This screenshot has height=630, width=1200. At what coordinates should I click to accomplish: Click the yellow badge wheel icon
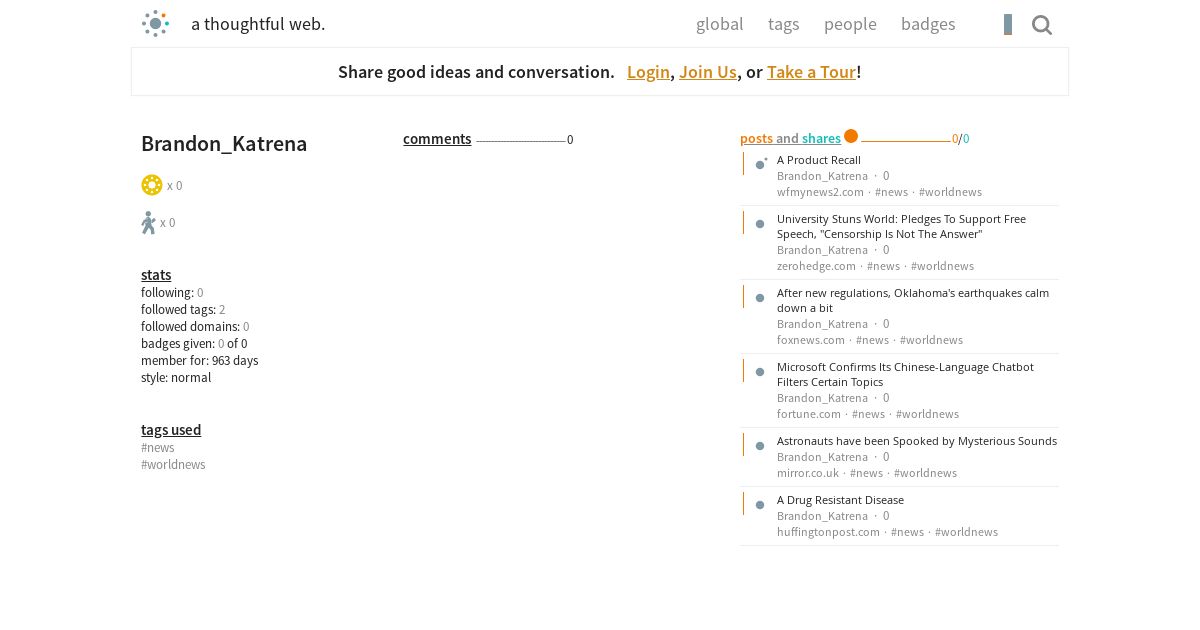[x=152, y=185]
